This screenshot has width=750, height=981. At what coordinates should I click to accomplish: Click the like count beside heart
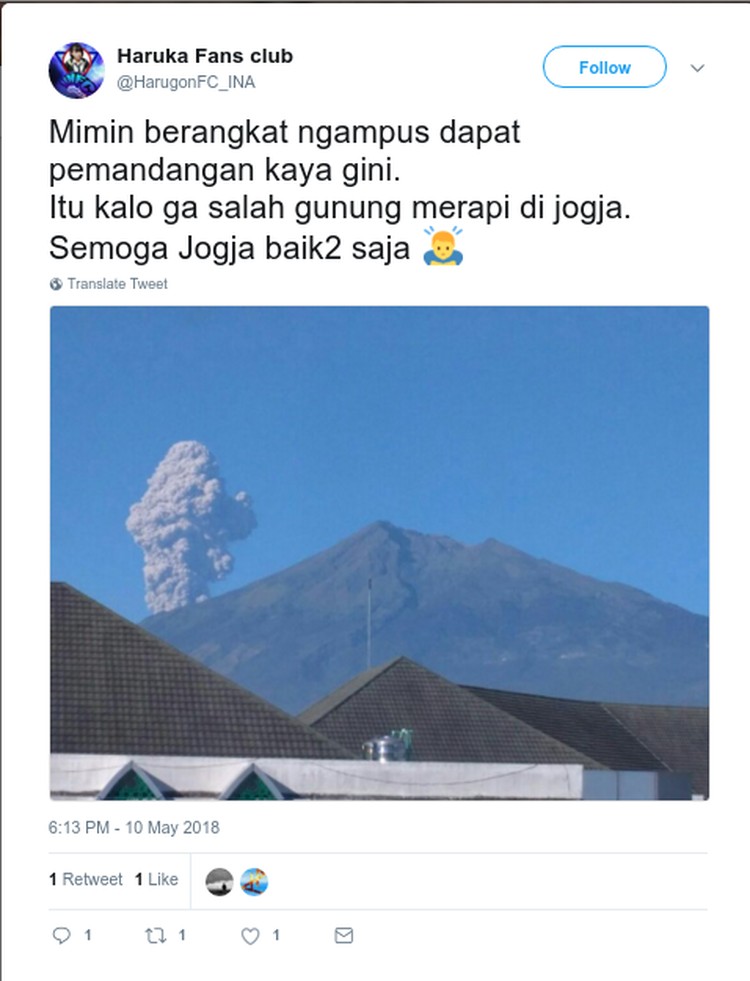tap(276, 935)
